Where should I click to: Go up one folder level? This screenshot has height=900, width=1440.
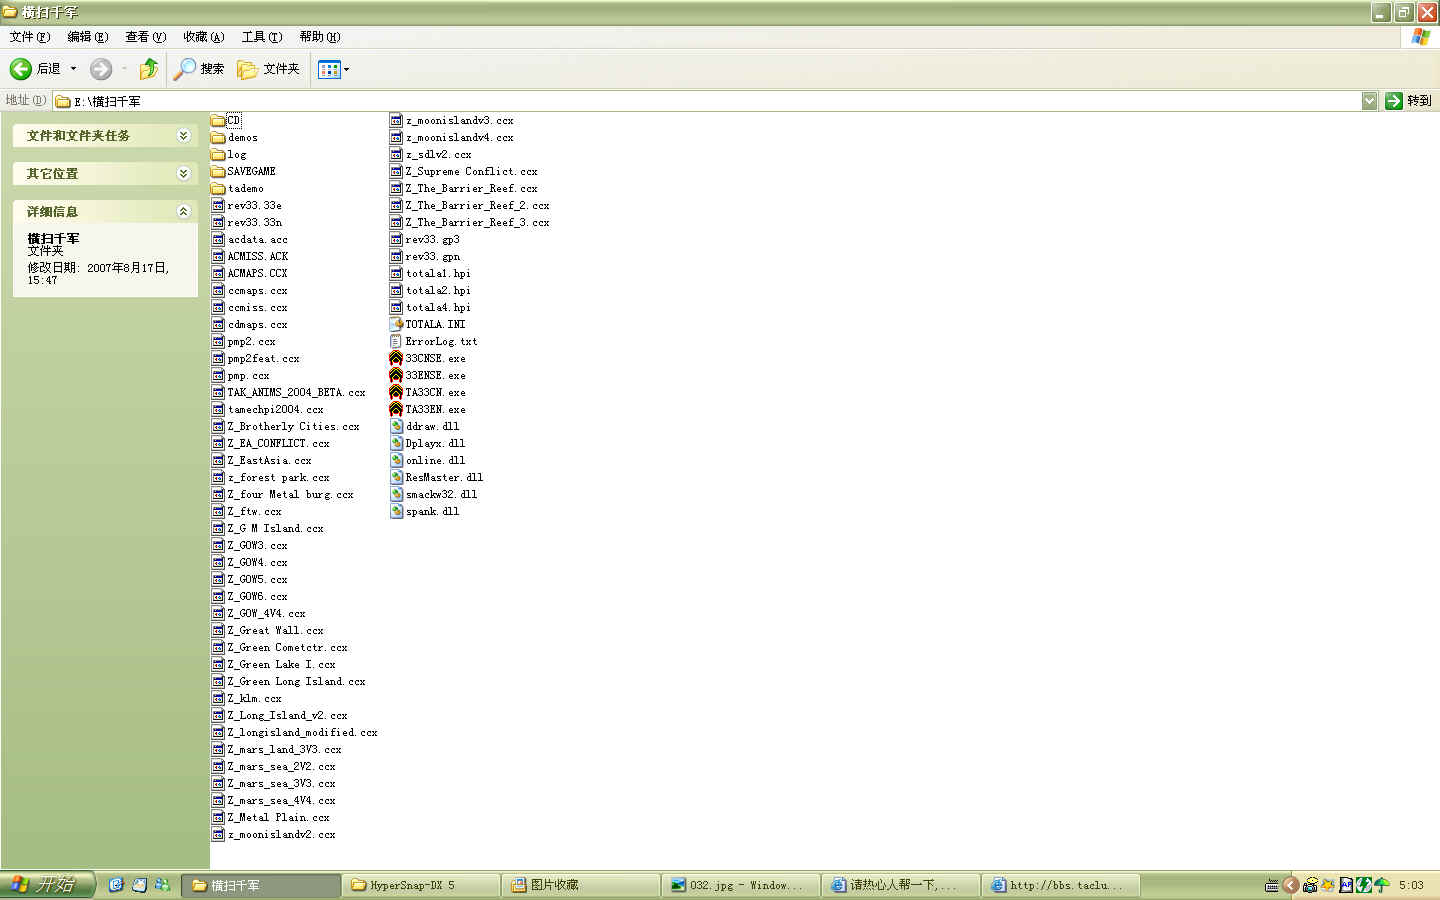pos(148,69)
